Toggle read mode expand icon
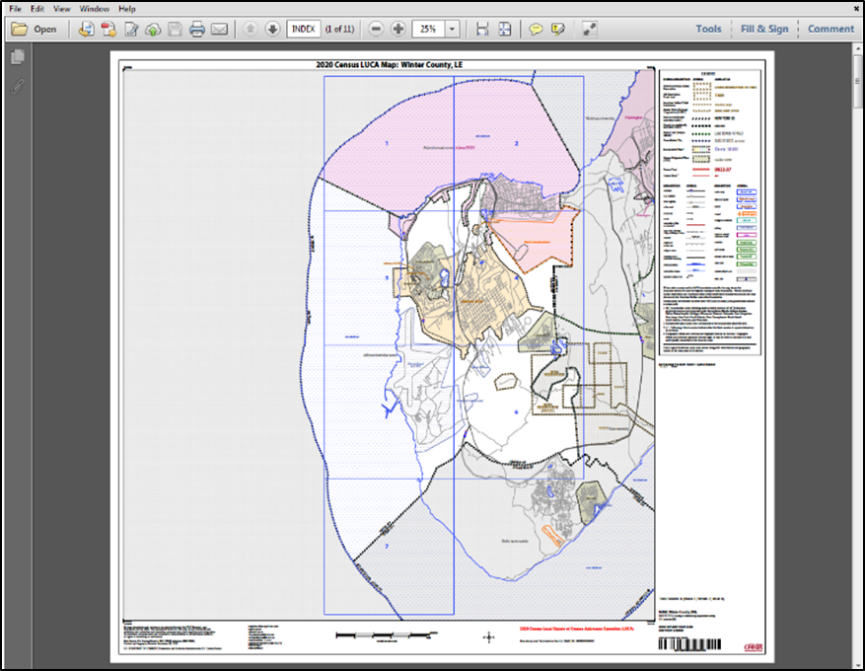Image resolution: width=865 pixels, height=671 pixels. [590, 29]
